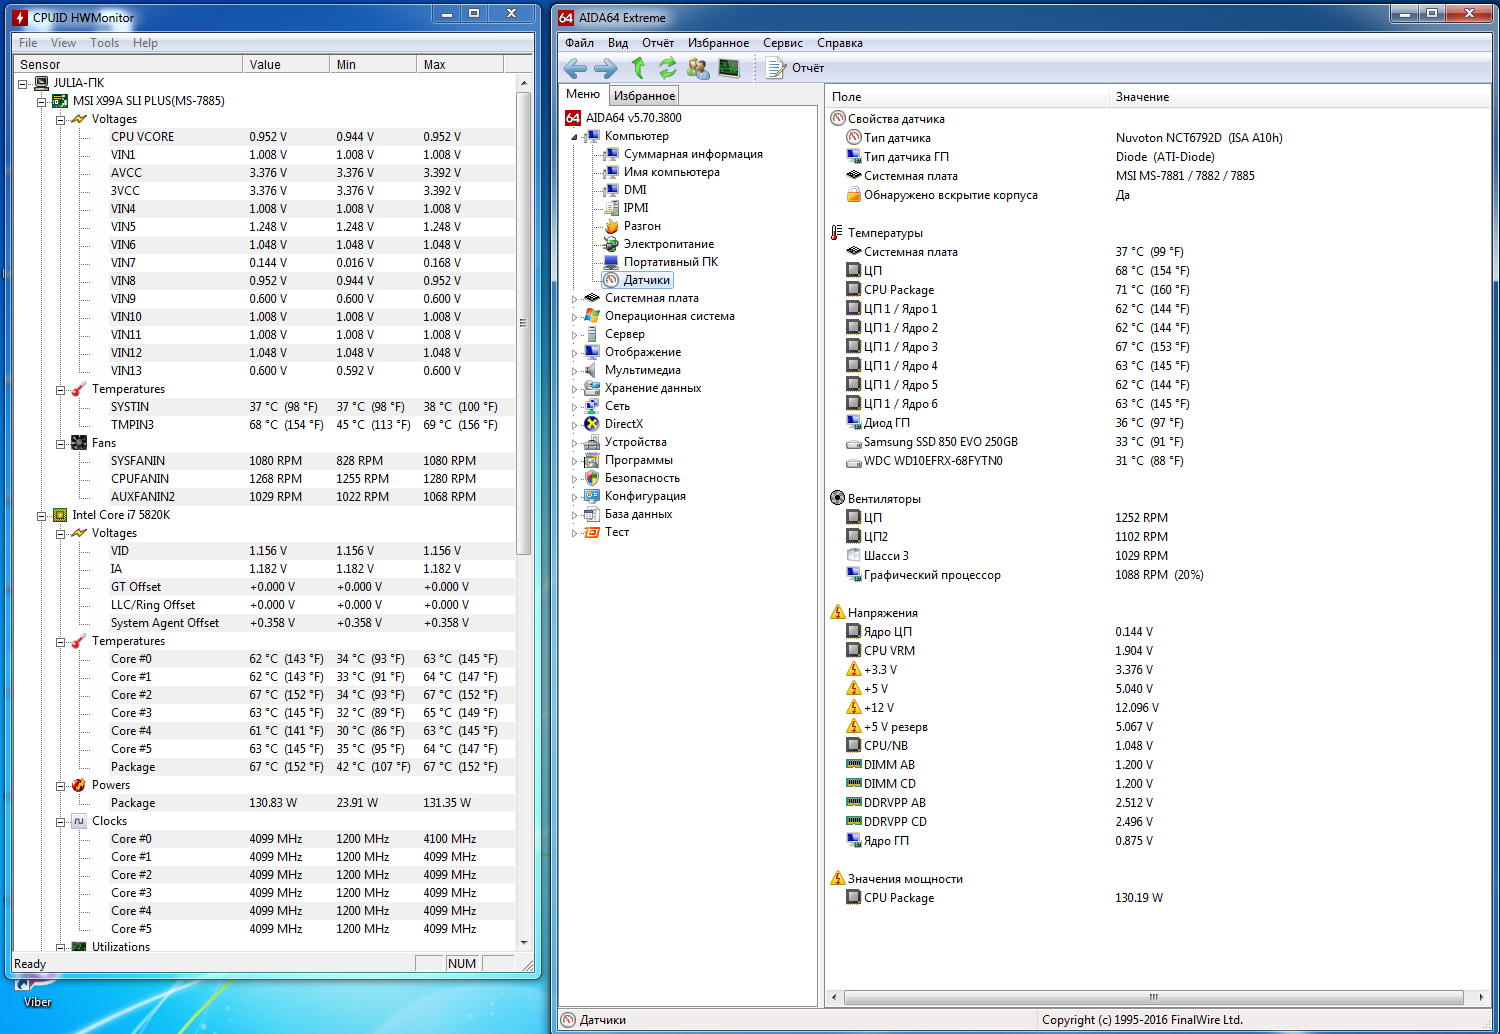Screen dimensions: 1500x1034
Task: Collapse the Clocks group in HWMonitor
Action: pyautogui.click(x=61, y=822)
